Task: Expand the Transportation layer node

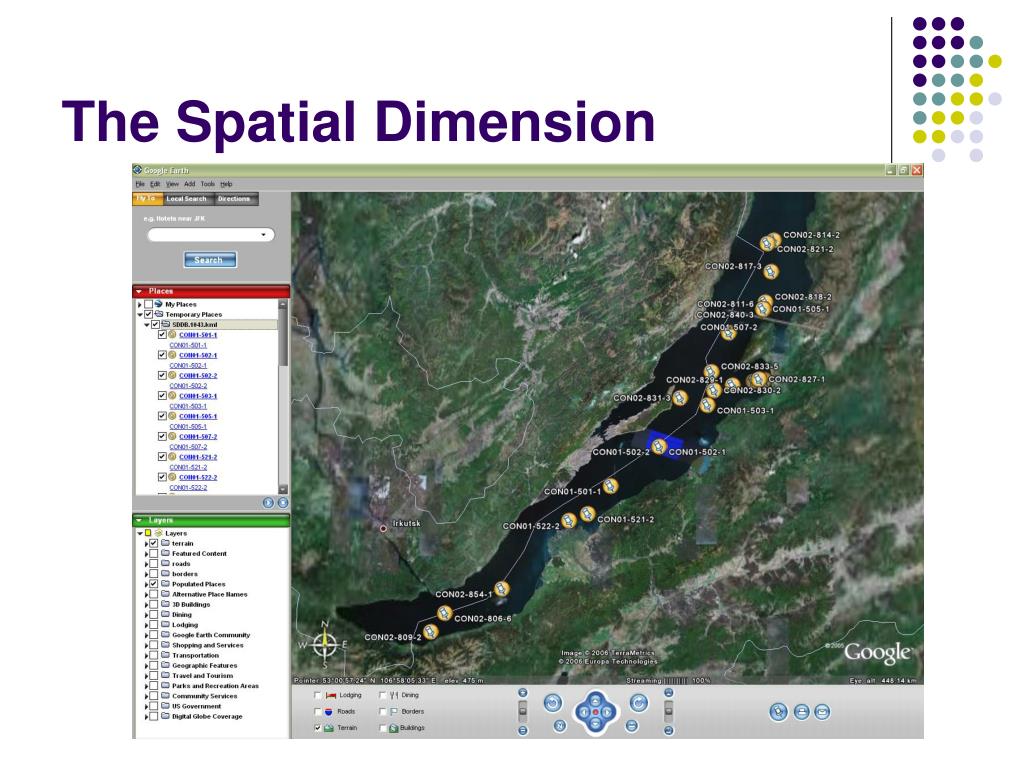Action: coord(146,656)
